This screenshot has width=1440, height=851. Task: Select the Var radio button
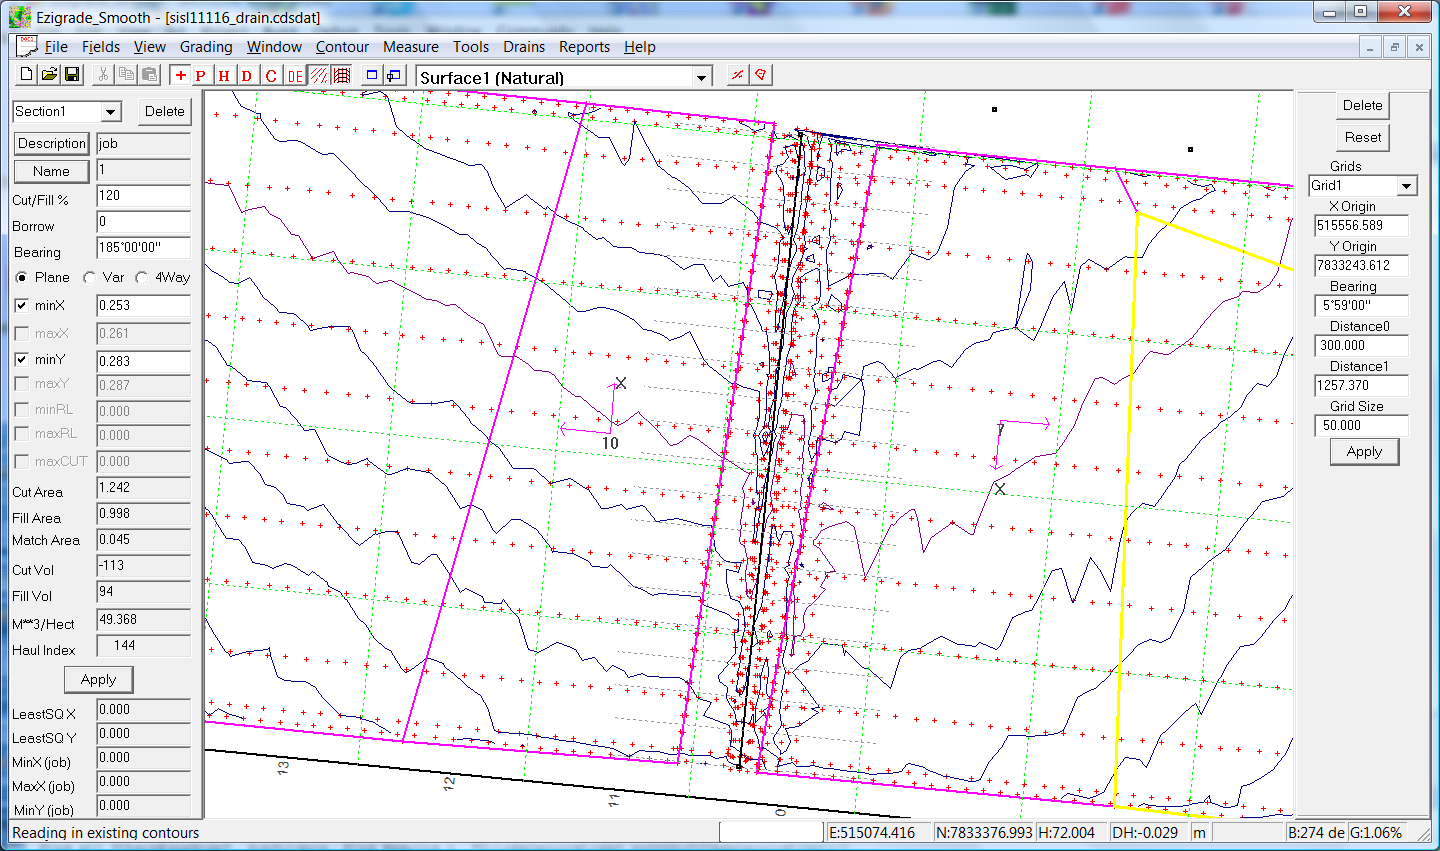90,278
